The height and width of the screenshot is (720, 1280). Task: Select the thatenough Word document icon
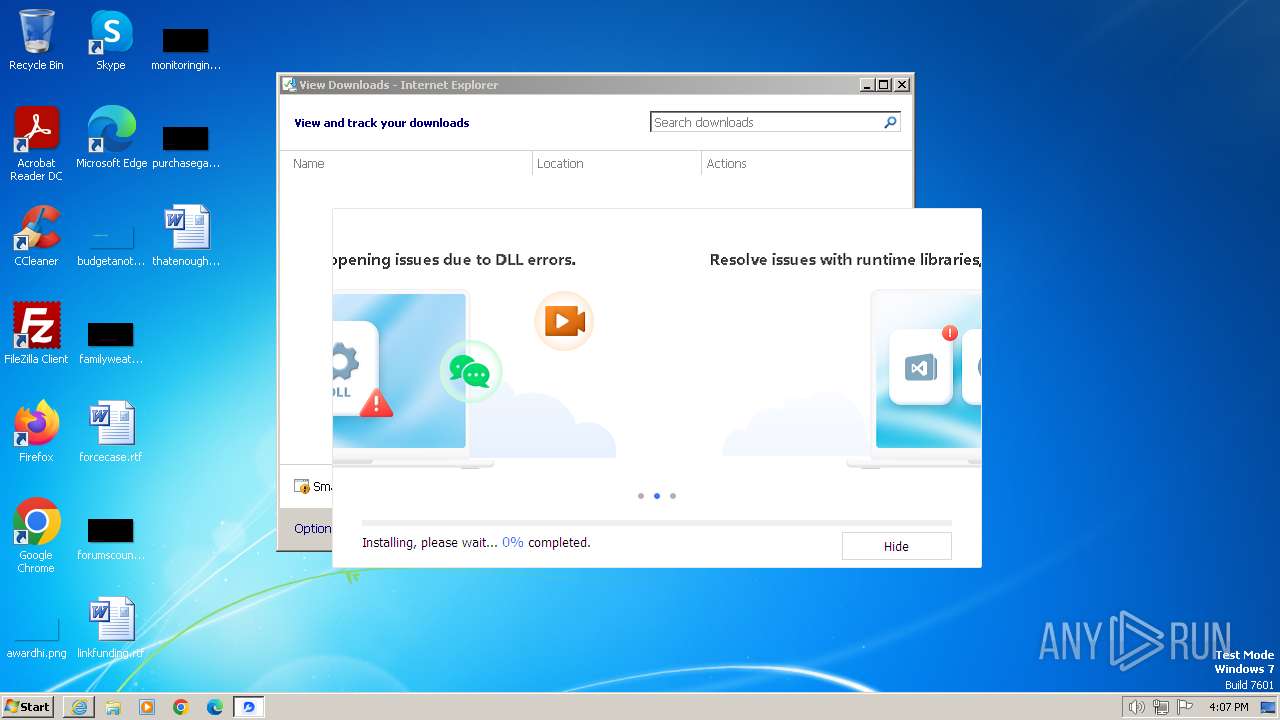tap(186, 236)
